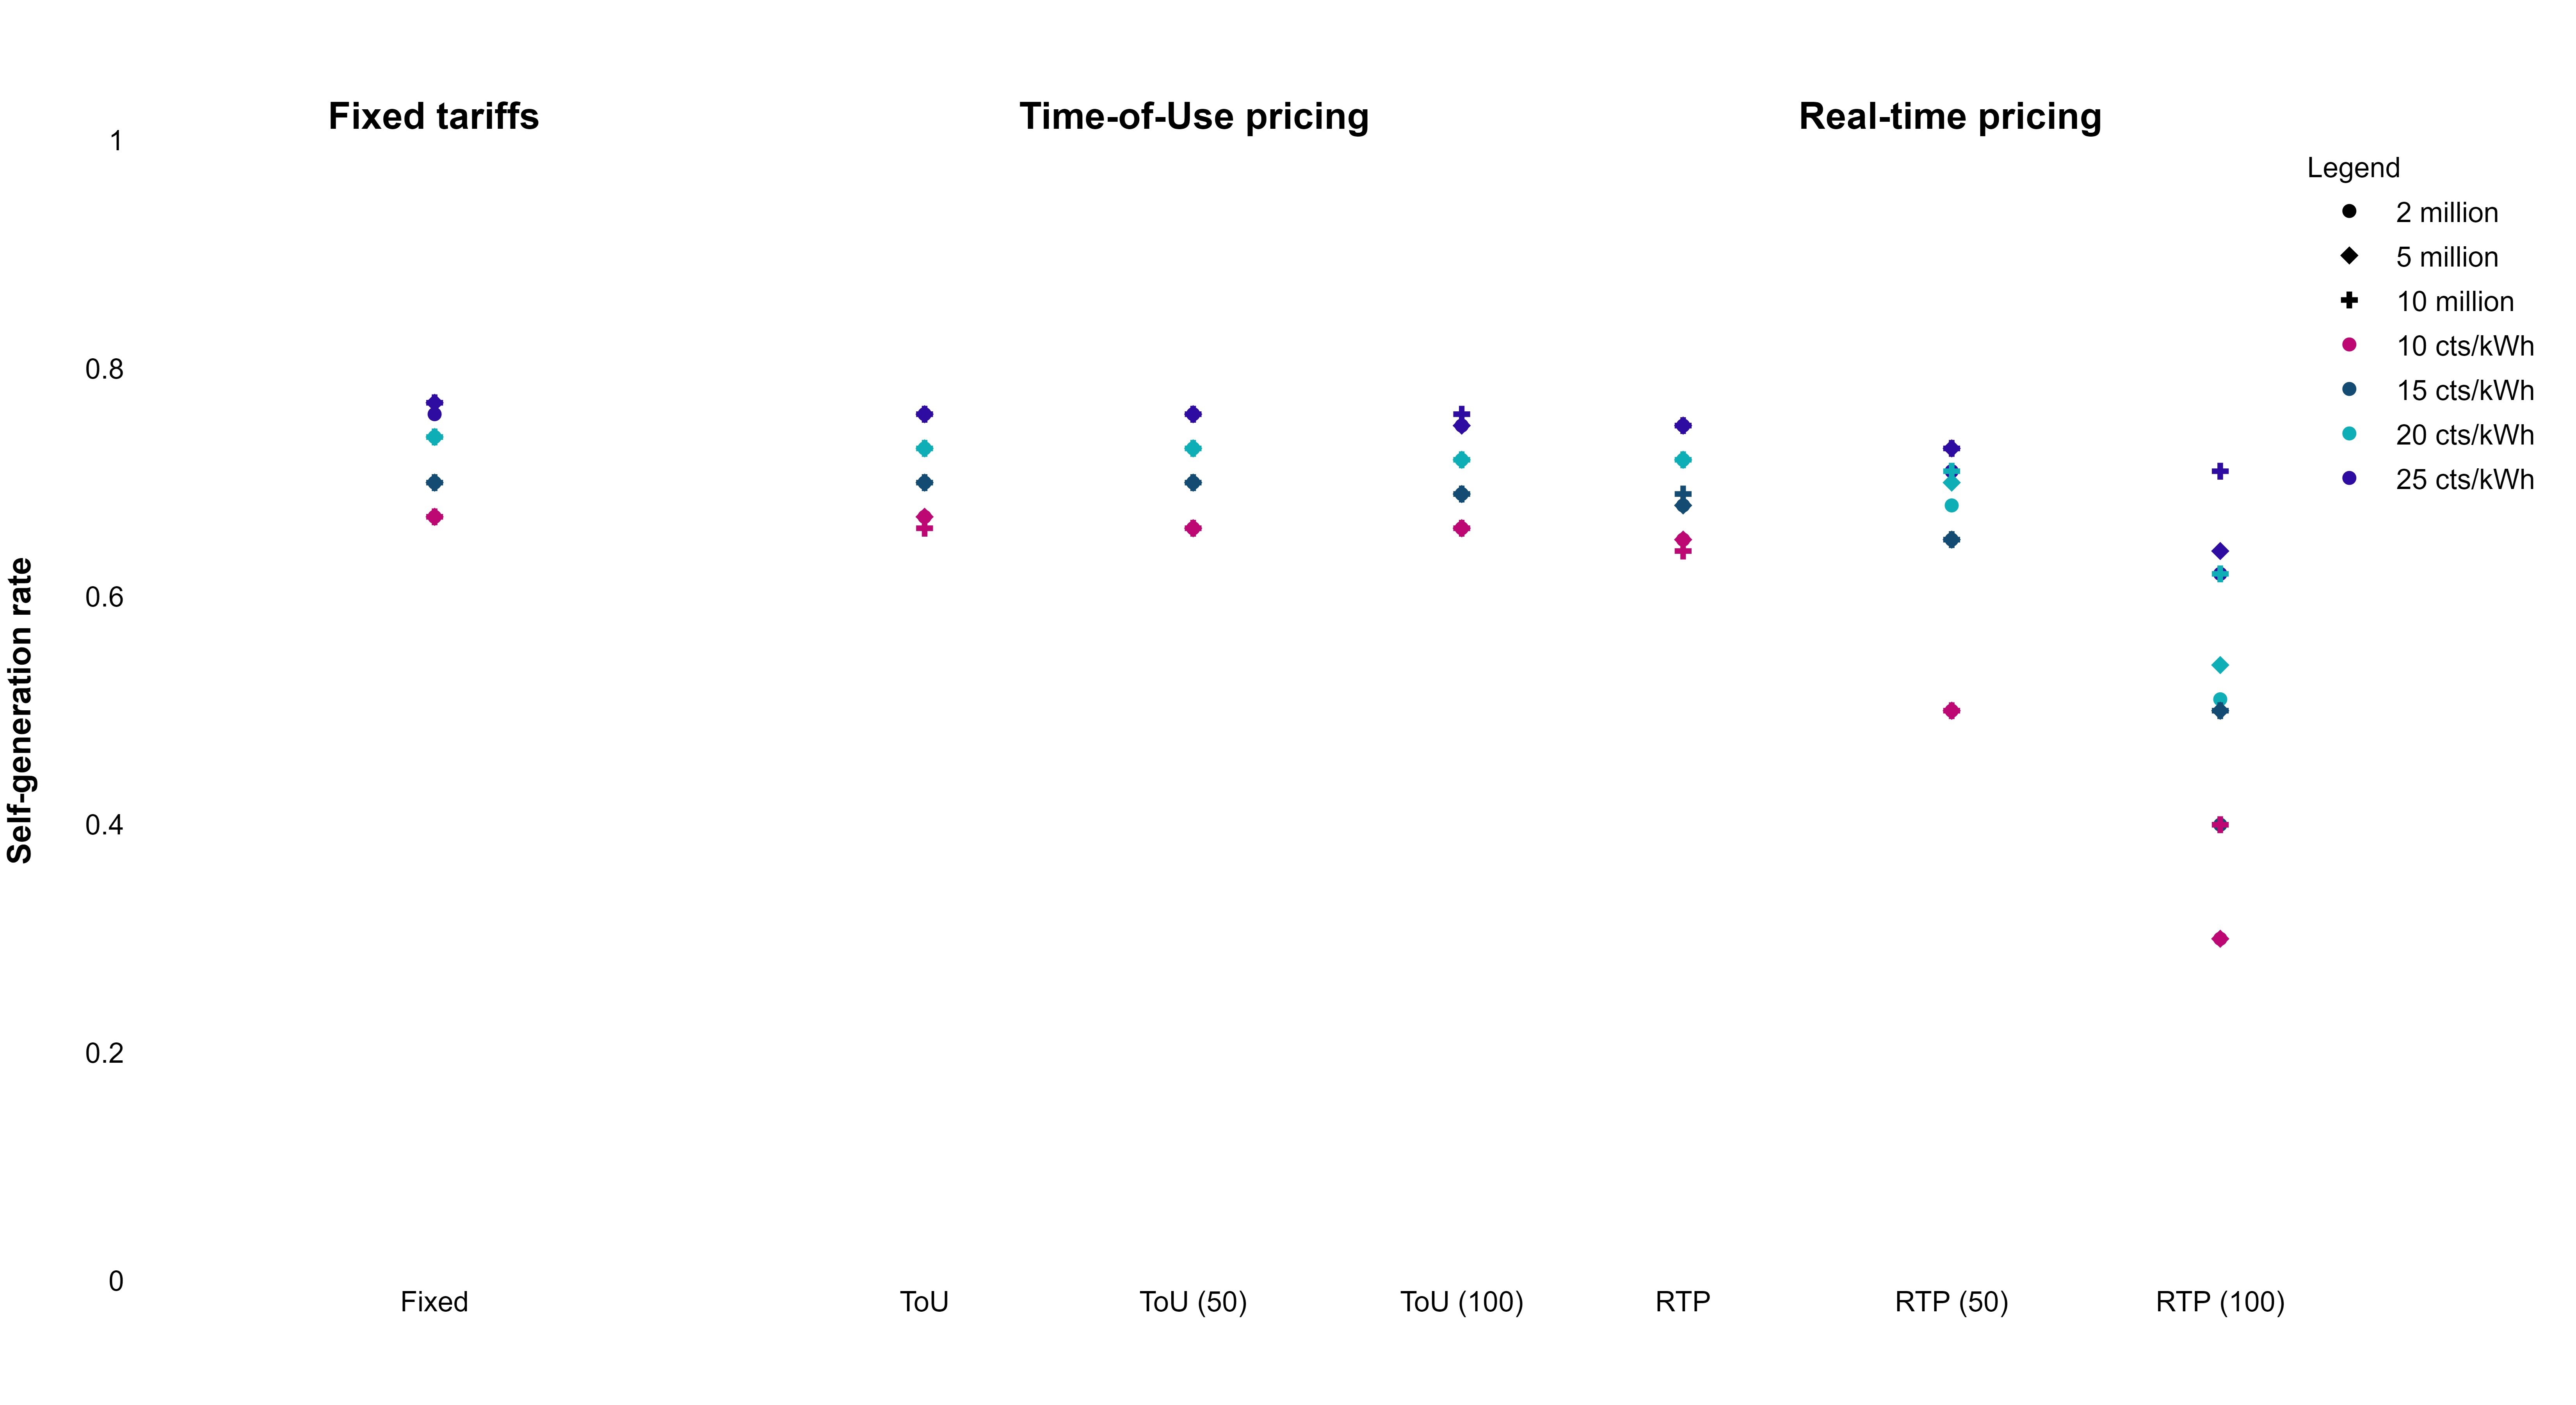Select the purple plus marker above RTP (100)
This screenshot has width=2576, height=1405.
(2220, 471)
